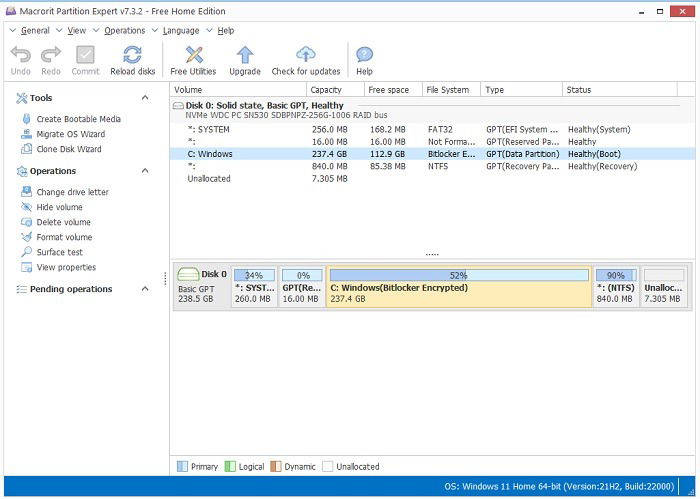Screen dimensions: 700x499
Task: Click the arrow before Language menu
Action: pyautogui.click(x=154, y=30)
